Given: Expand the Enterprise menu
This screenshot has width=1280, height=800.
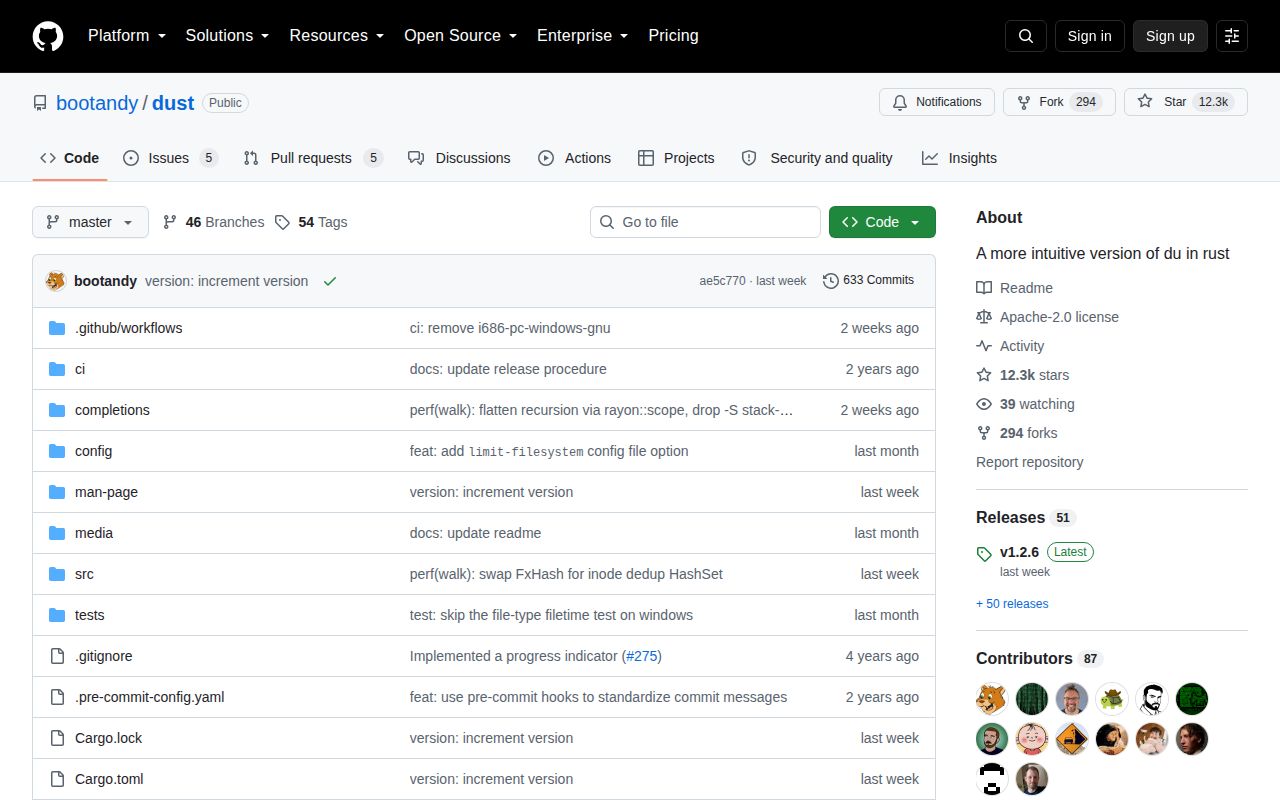Looking at the screenshot, I should [582, 36].
